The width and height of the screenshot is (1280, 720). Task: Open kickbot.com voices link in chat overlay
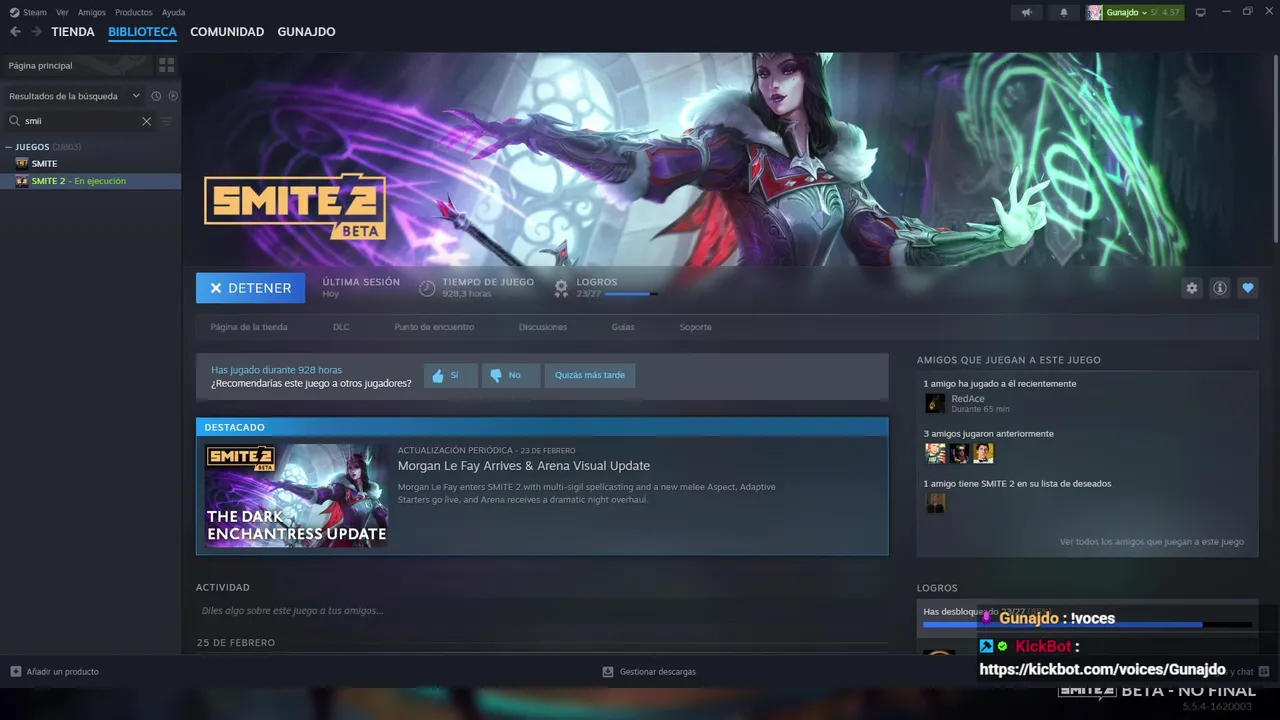pos(1102,670)
